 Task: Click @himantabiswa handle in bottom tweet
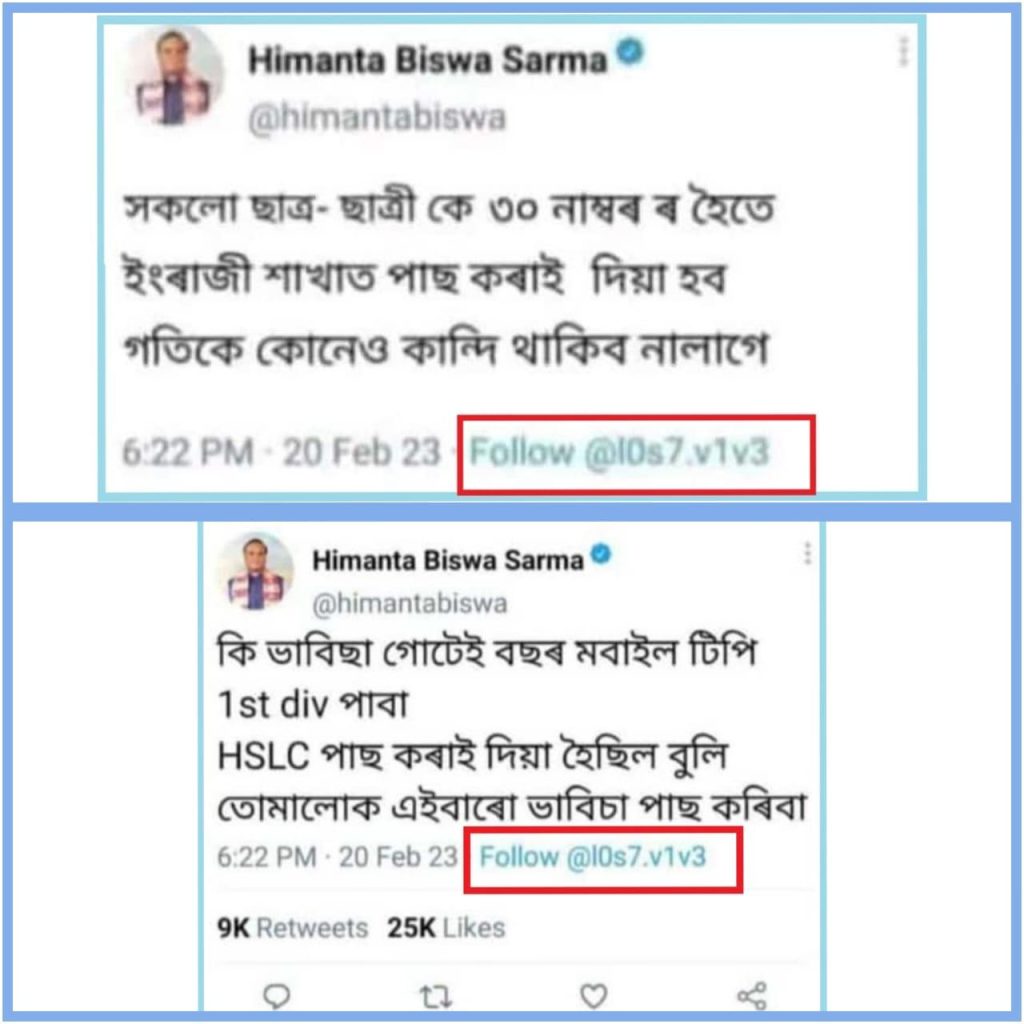point(409,603)
